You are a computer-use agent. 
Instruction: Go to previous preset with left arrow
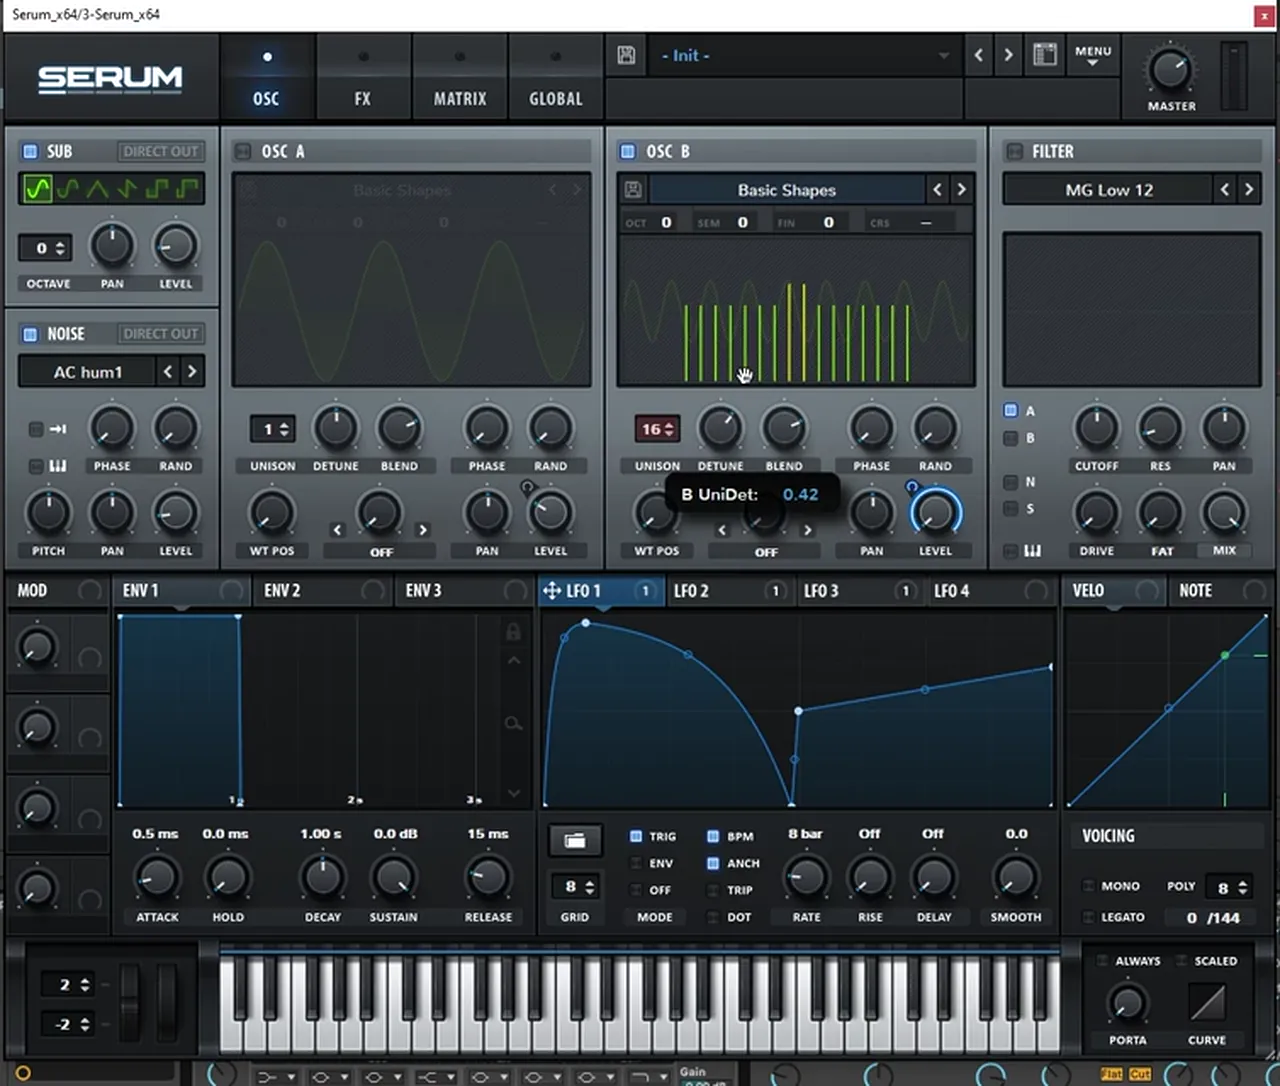(x=979, y=55)
